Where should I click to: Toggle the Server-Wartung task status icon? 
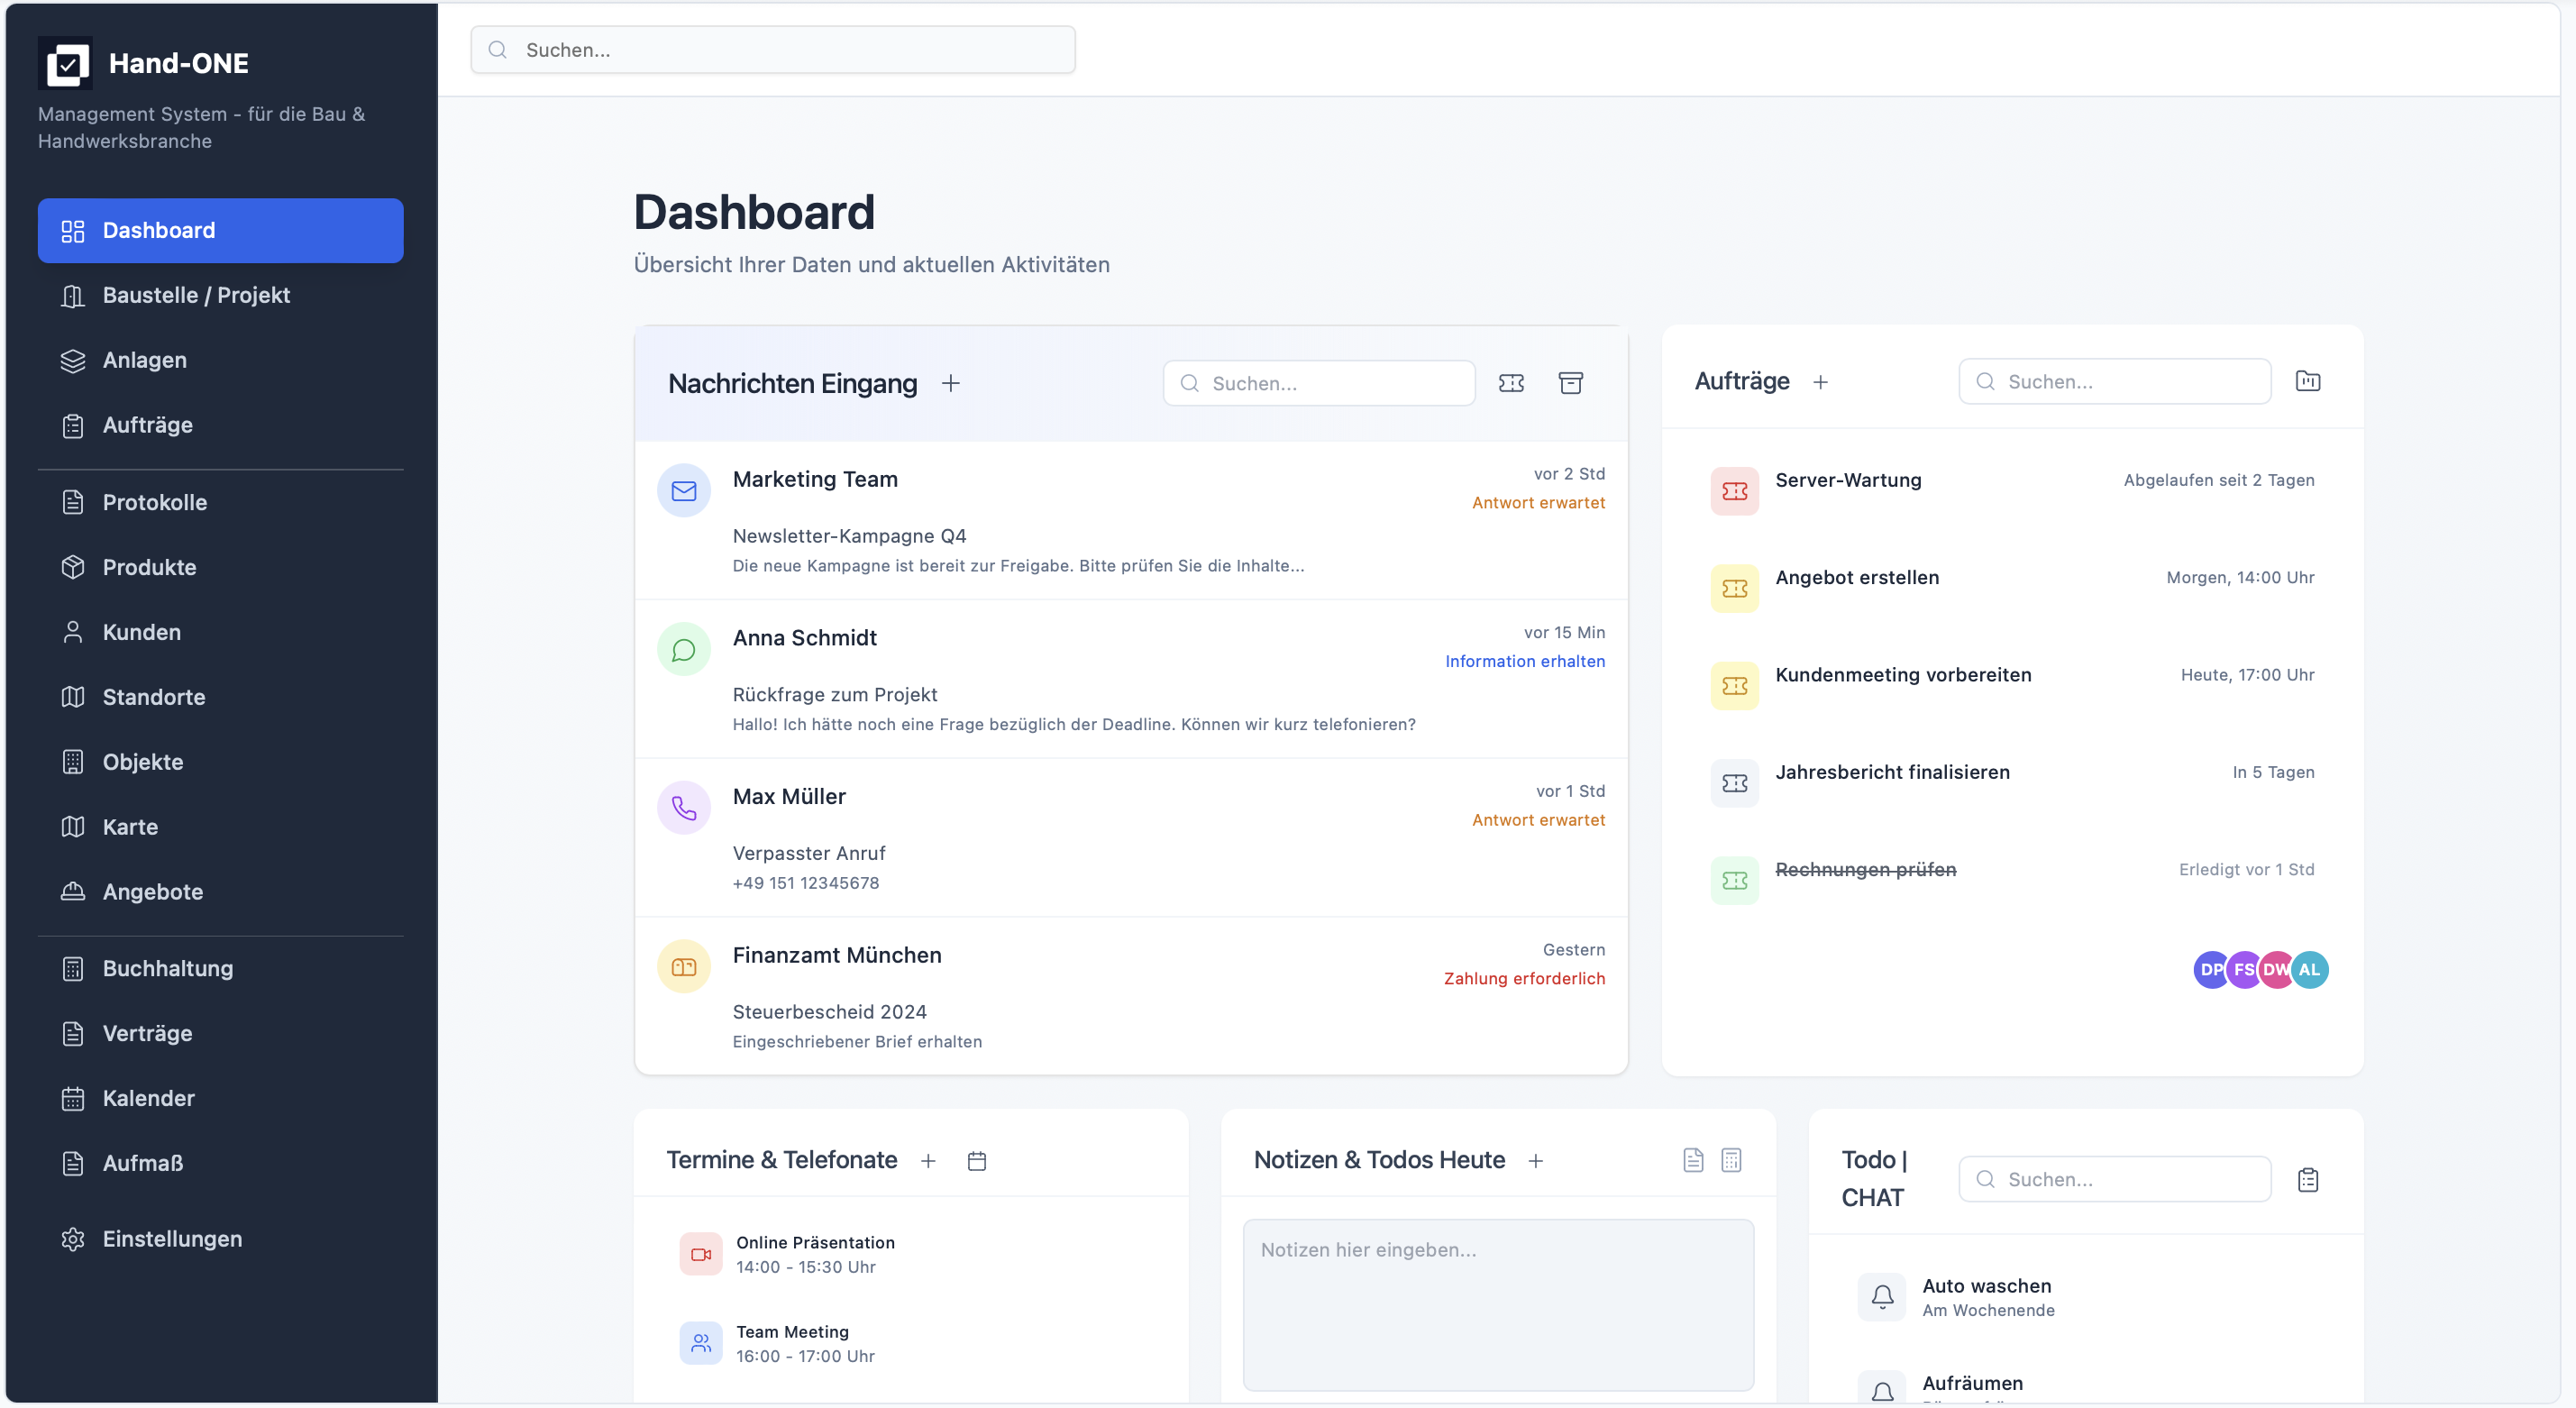tap(1734, 491)
